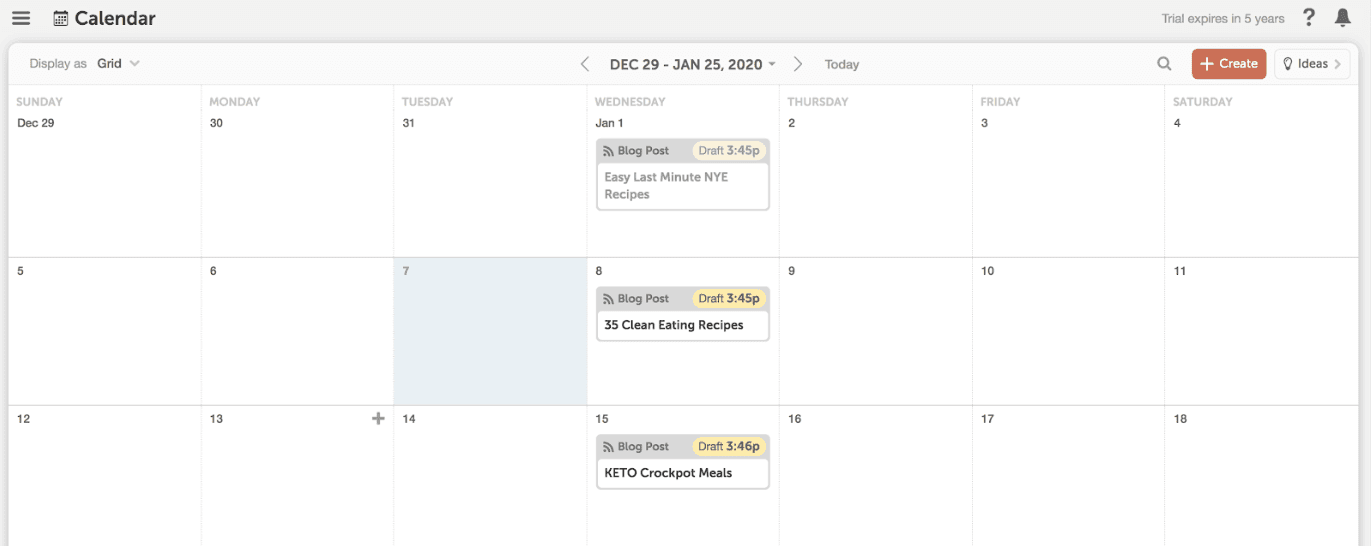Expand the Display as Grid dropdown
The height and width of the screenshot is (546, 1371).
point(118,64)
